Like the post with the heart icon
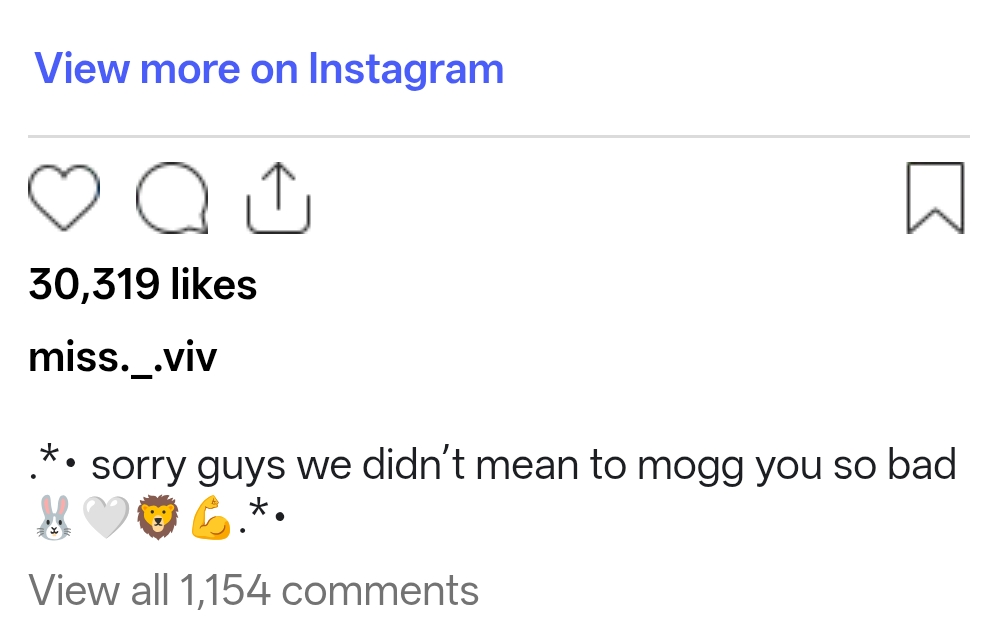Viewport: 994px width, 625px height. tap(64, 197)
